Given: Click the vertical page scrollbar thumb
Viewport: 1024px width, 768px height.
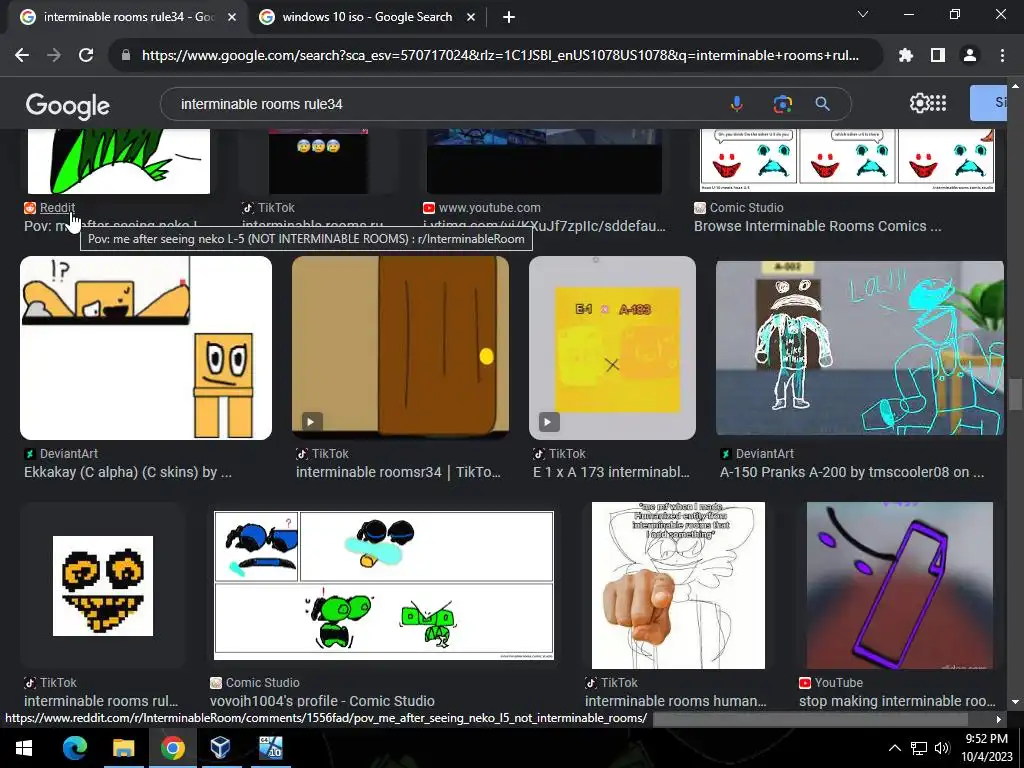Looking at the screenshot, I should pos(1014,394).
